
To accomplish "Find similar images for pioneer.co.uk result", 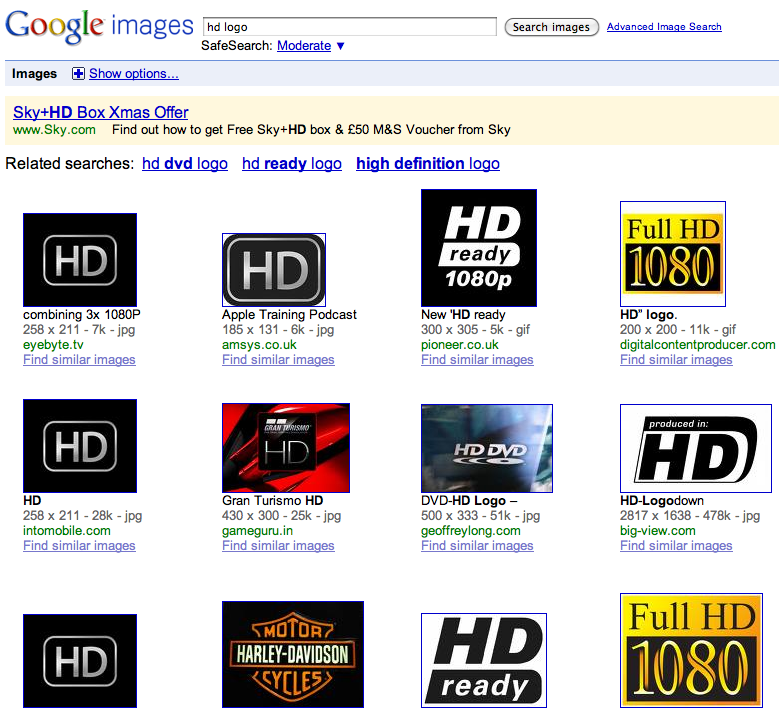I will coord(477,360).
